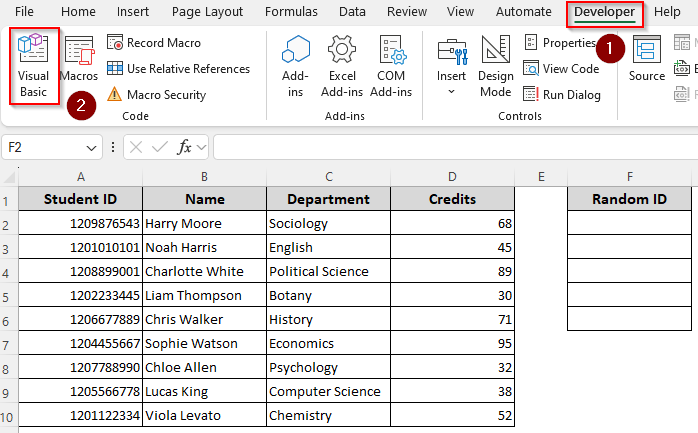
Task: Switch to the Formulas tab
Action: coord(291,12)
